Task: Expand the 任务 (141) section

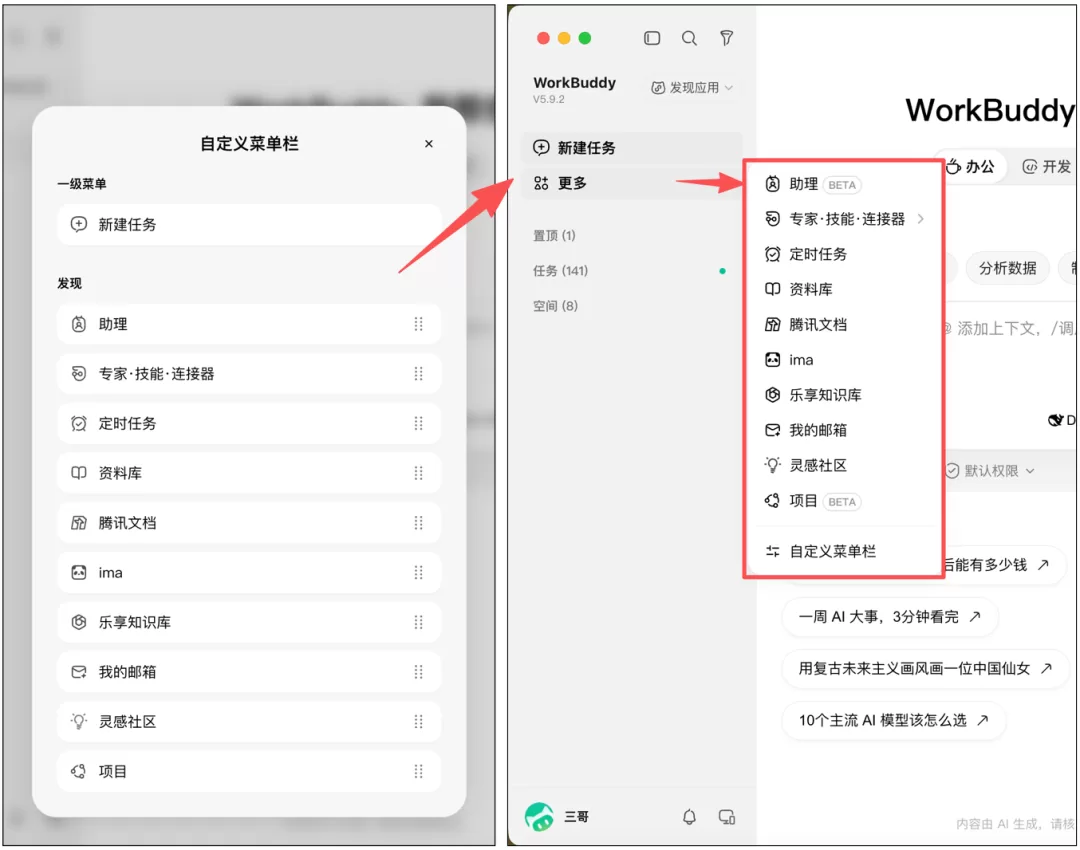Action: (560, 271)
